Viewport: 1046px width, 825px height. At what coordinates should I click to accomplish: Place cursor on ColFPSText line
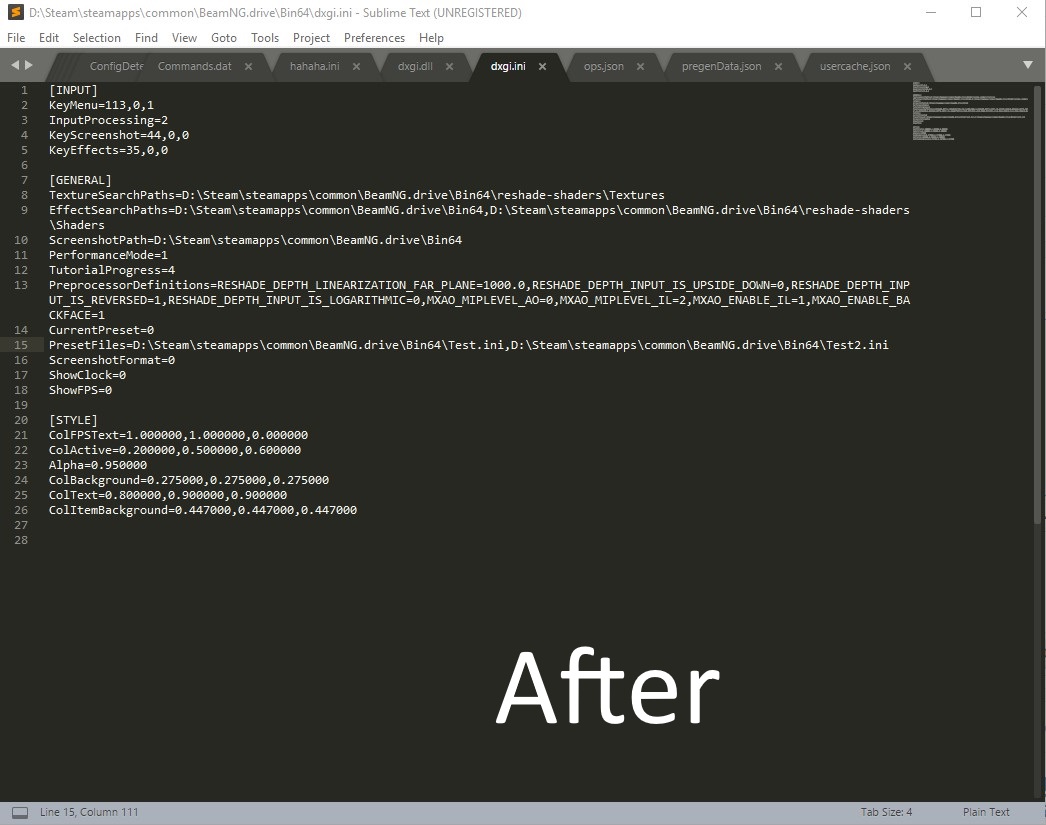[x=178, y=435]
